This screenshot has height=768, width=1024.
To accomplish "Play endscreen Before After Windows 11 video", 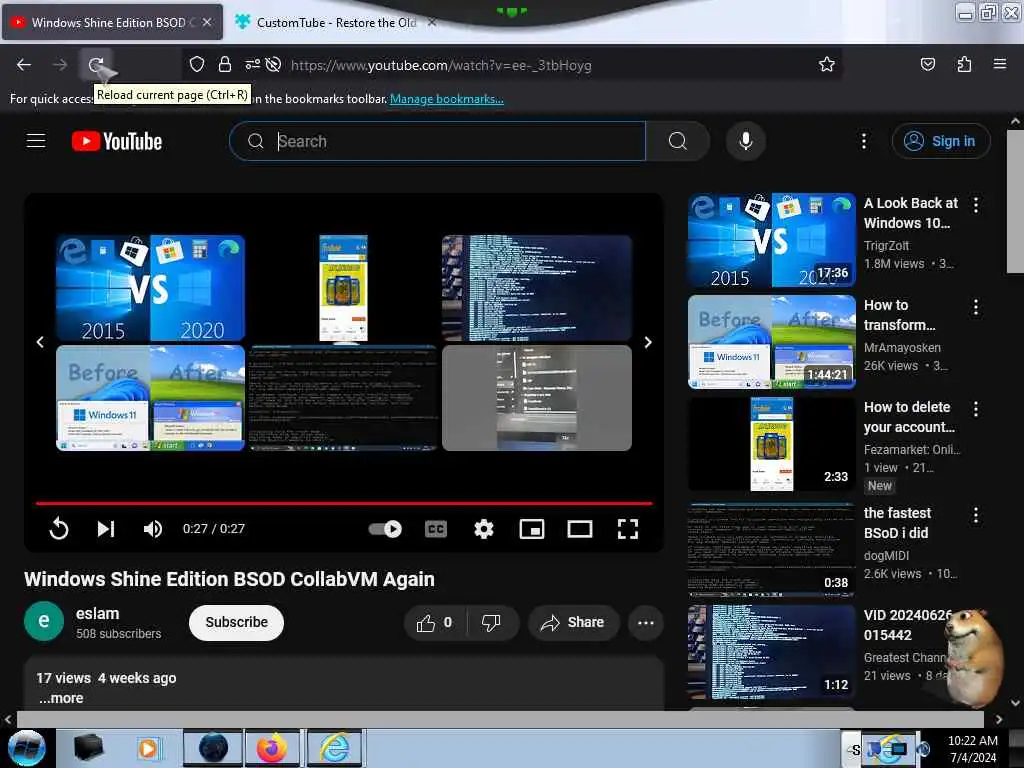I will click(150, 398).
